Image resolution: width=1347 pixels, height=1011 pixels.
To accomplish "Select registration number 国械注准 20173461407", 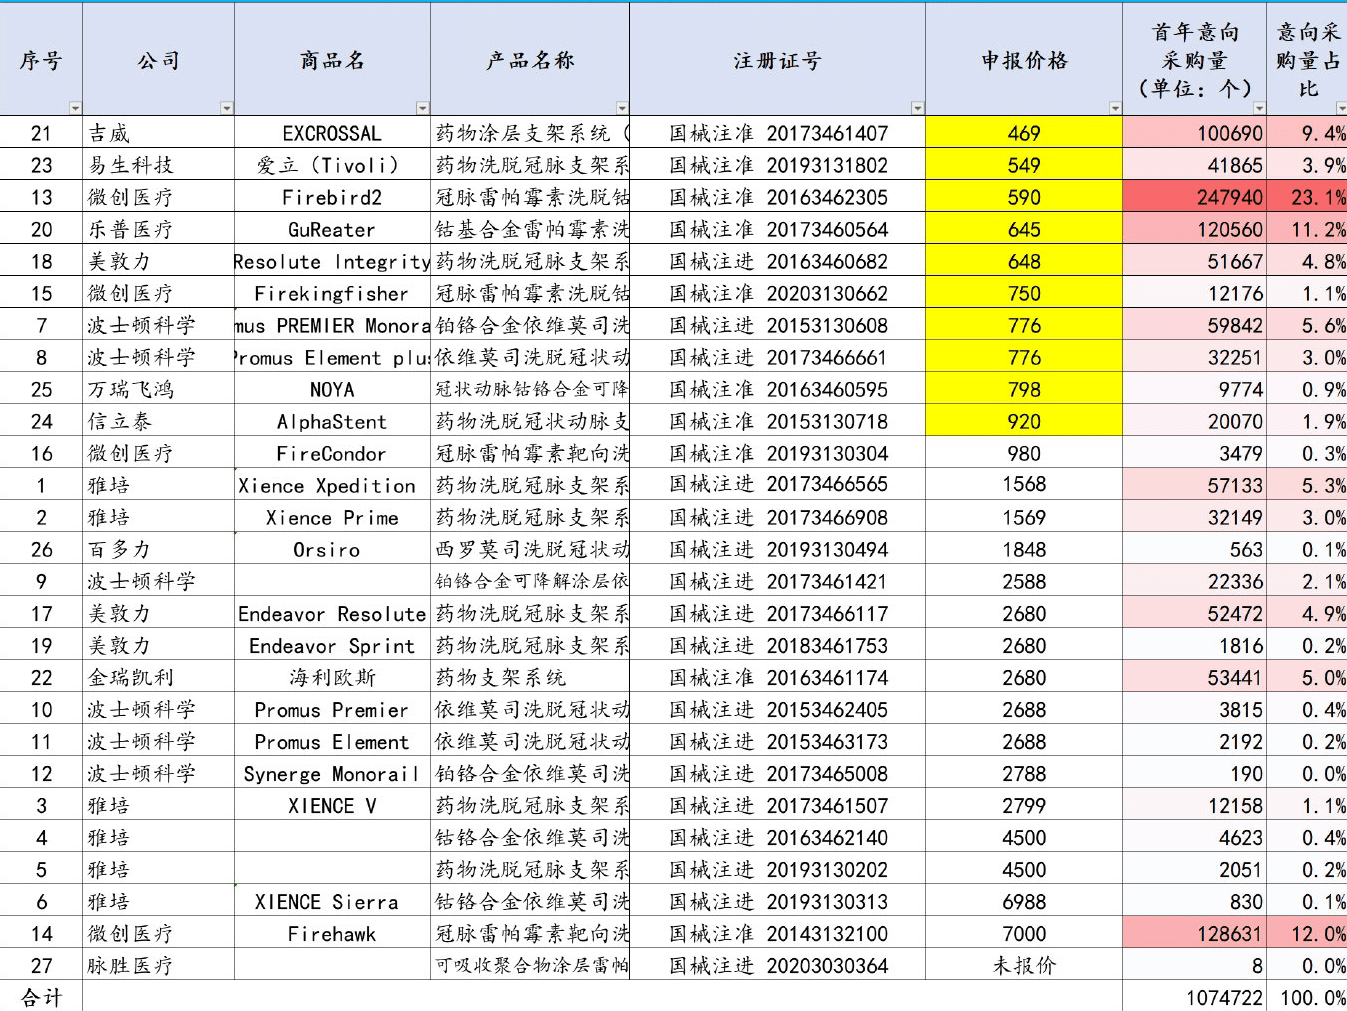I will 778,133.
